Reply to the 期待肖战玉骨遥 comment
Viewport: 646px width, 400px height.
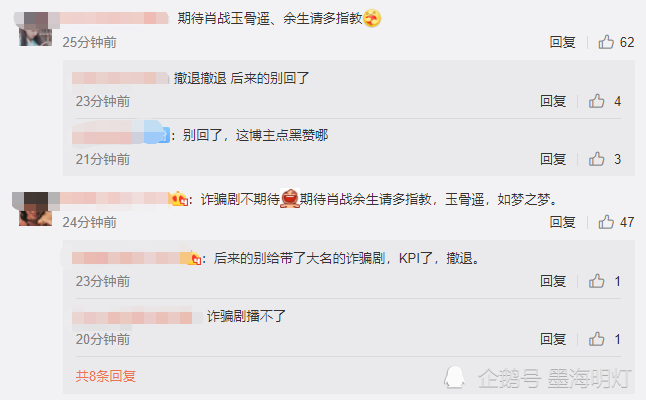point(562,42)
